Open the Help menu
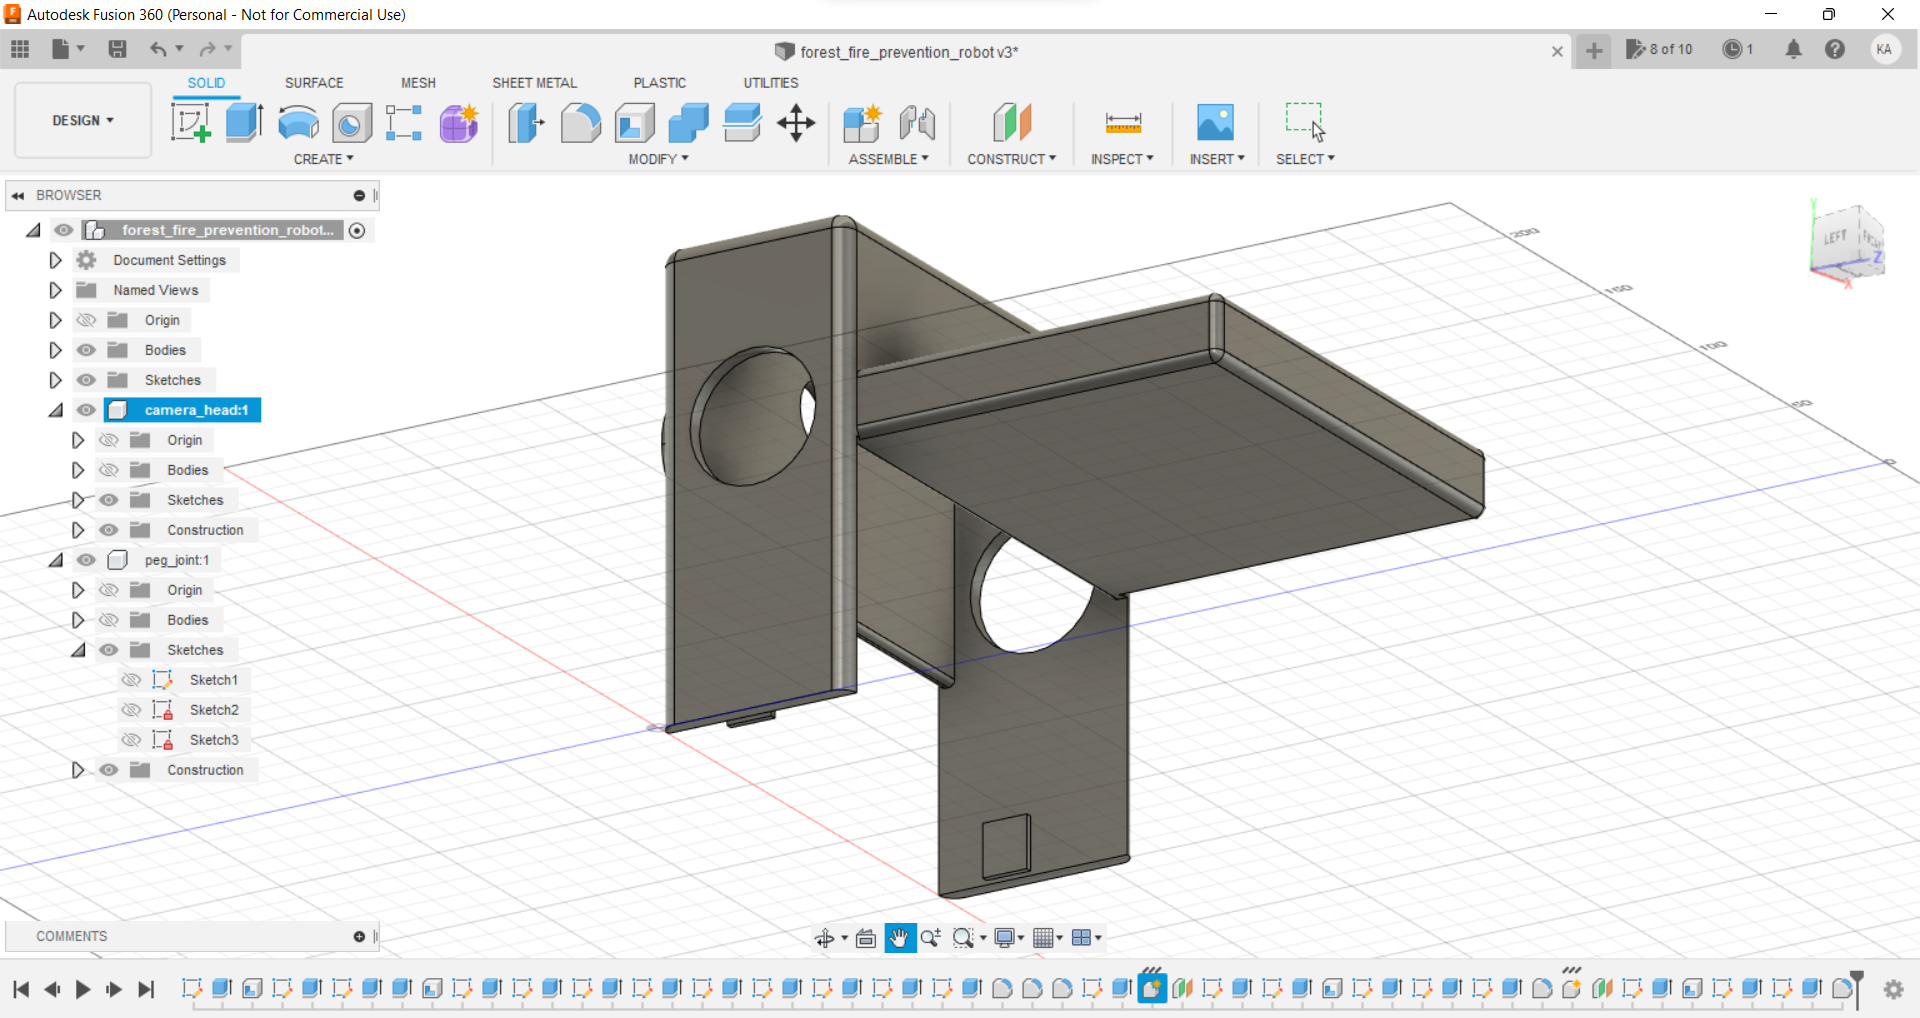 click(x=1836, y=49)
